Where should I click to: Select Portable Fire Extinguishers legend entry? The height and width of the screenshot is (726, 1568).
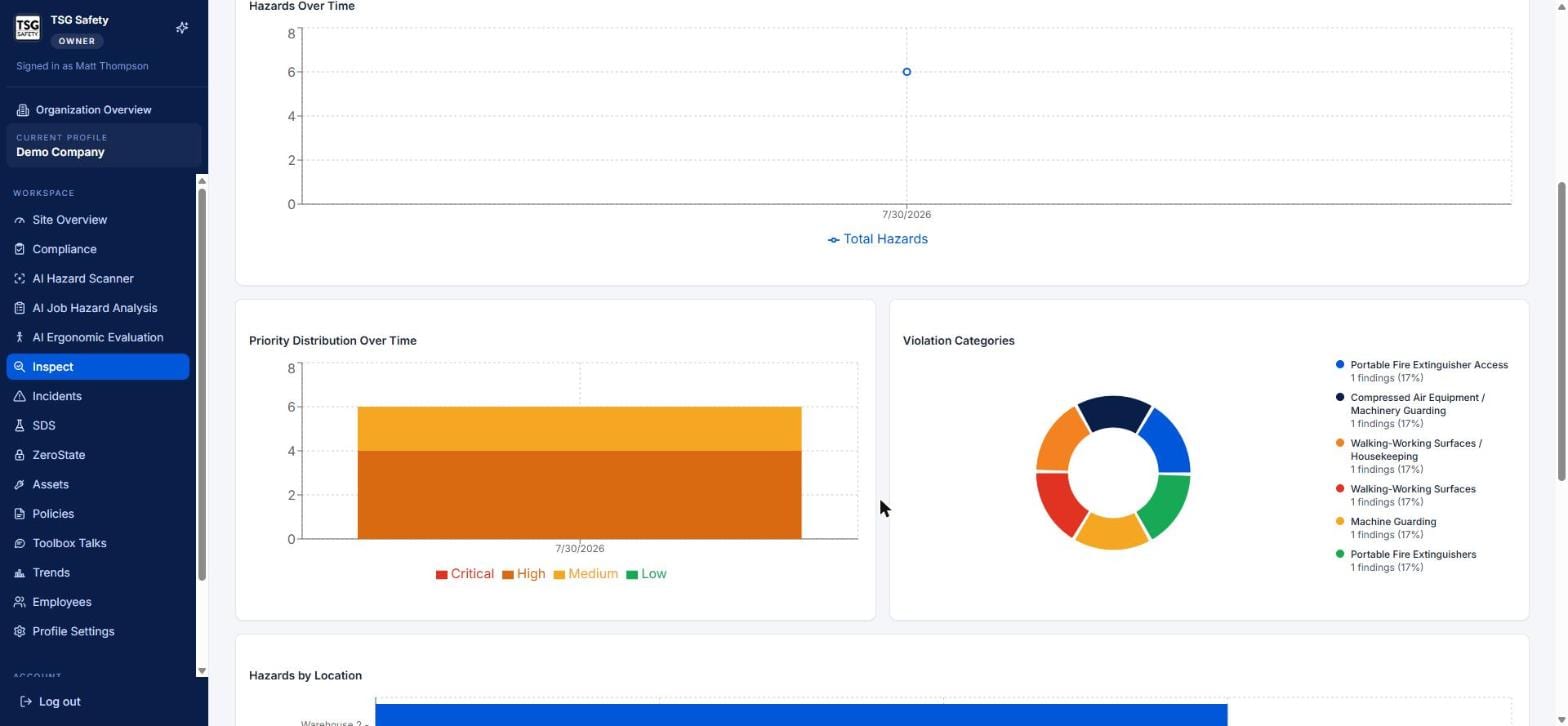(1406, 561)
